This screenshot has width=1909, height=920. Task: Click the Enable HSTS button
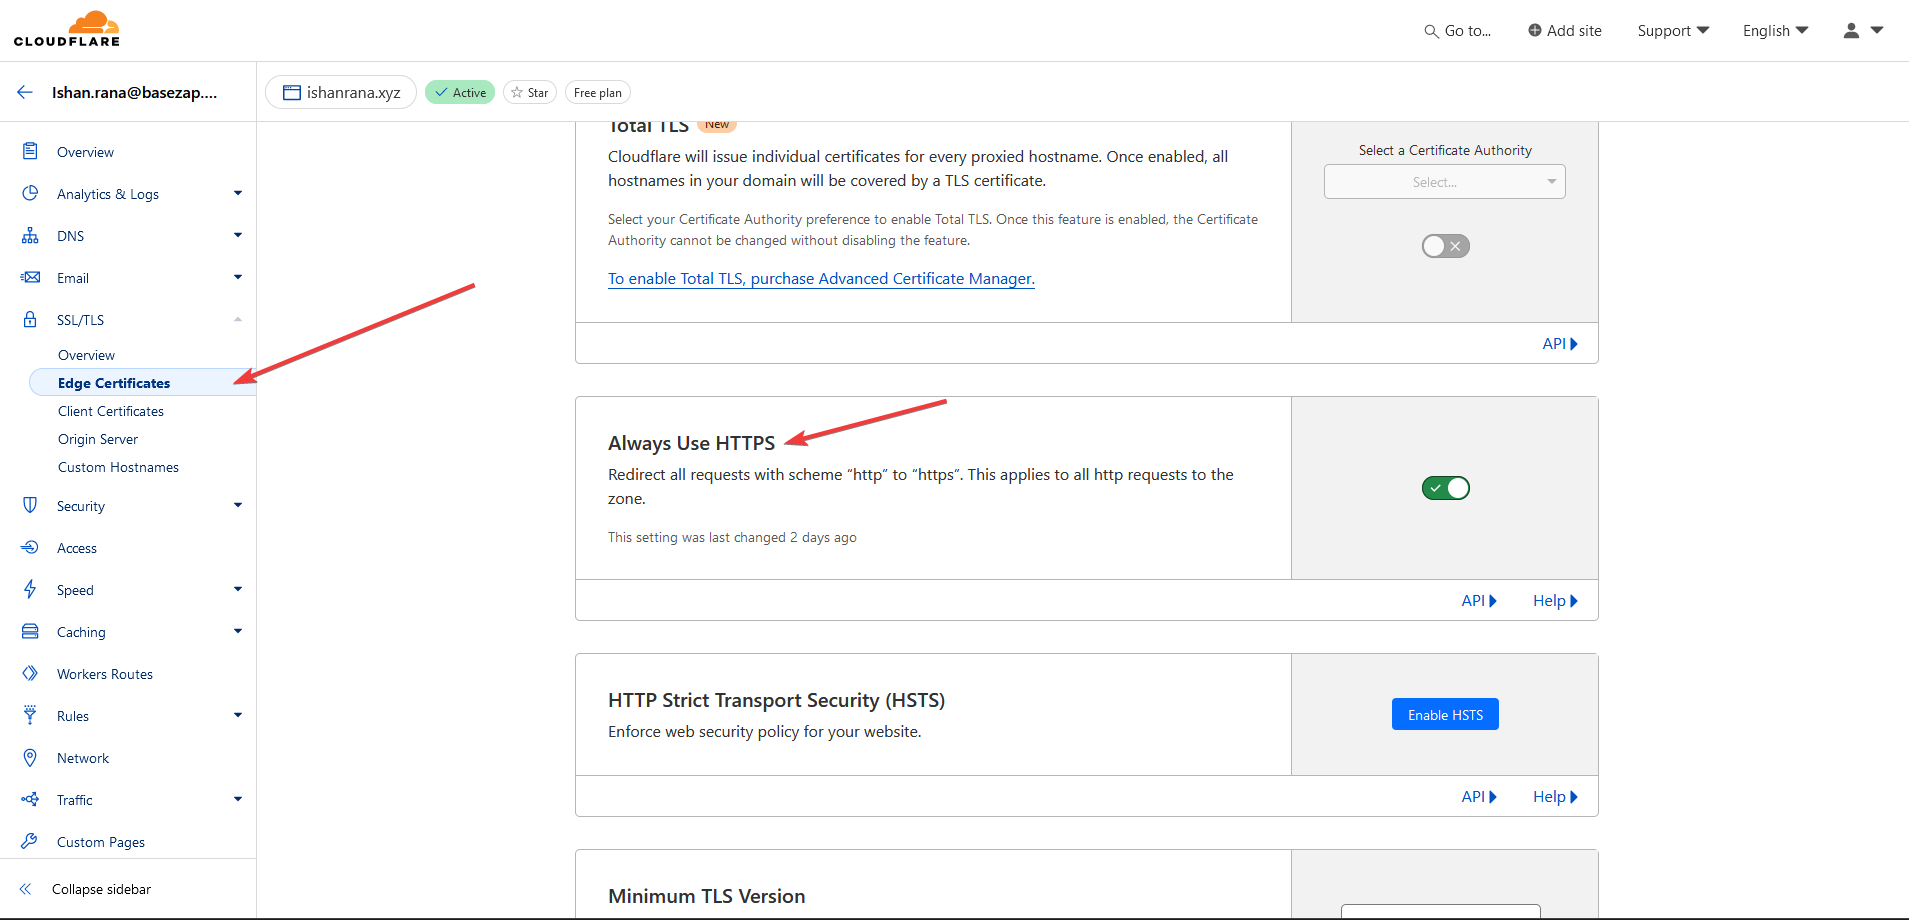[1445, 714]
